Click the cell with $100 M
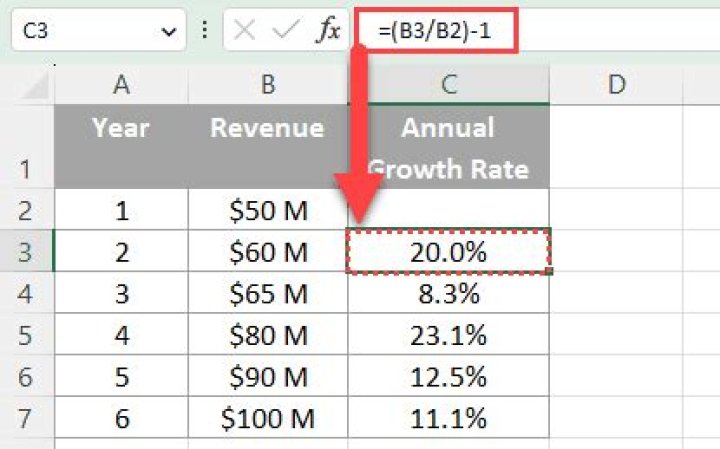This screenshot has width=720, height=449. pyautogui.click(x=267, y=418)
